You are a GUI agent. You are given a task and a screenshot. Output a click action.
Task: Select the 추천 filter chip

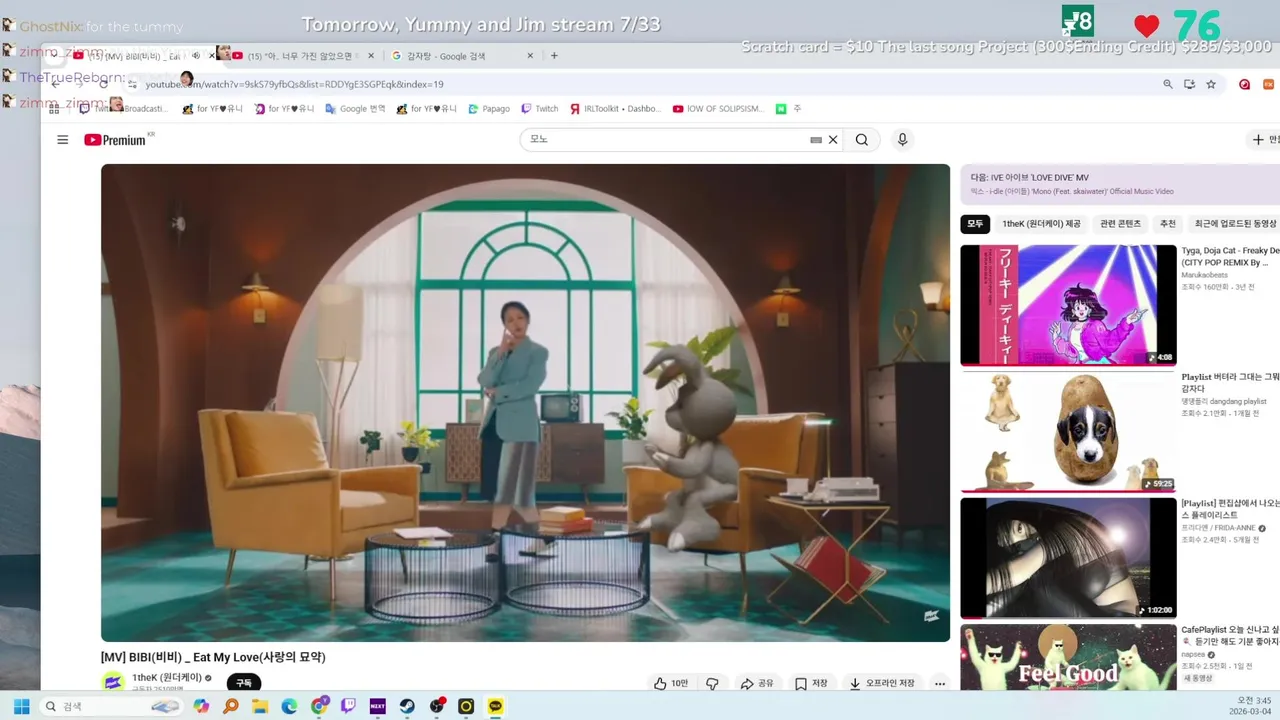click(x=1167, y=224)
